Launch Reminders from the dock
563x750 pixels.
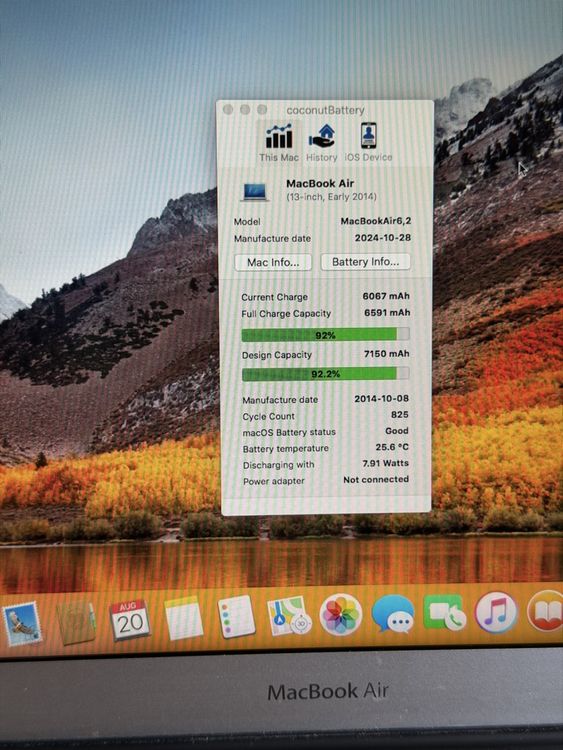point(236,617)
